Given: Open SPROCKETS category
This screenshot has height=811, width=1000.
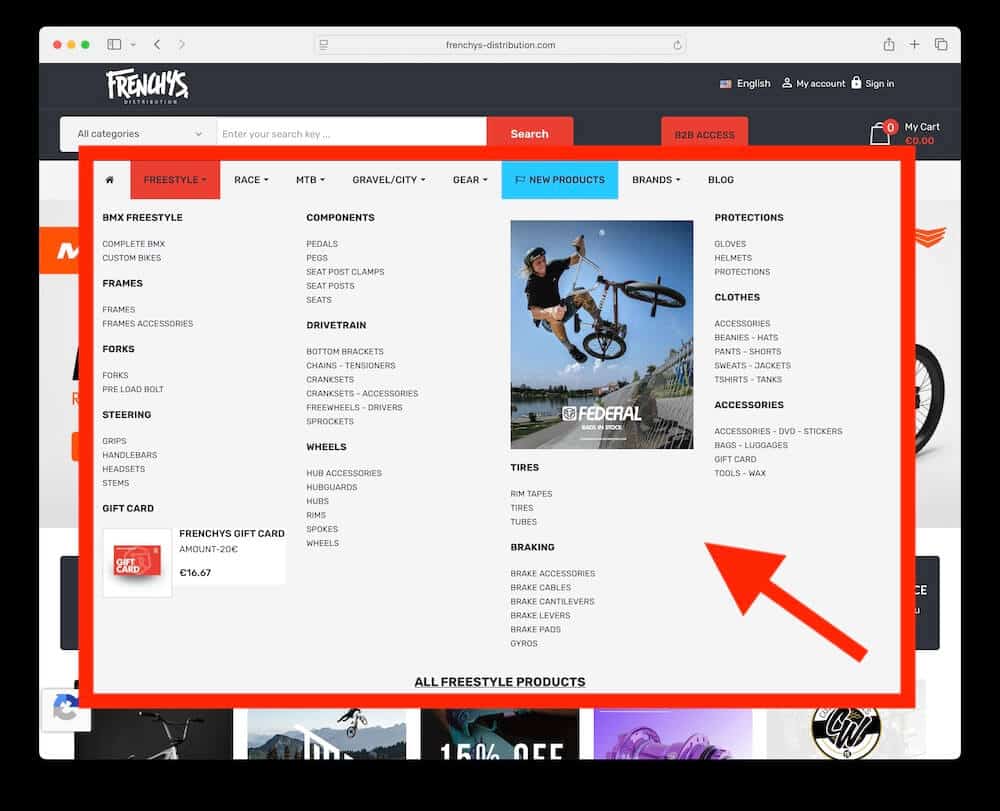Looking at the screenshot, I should point(329,421).
